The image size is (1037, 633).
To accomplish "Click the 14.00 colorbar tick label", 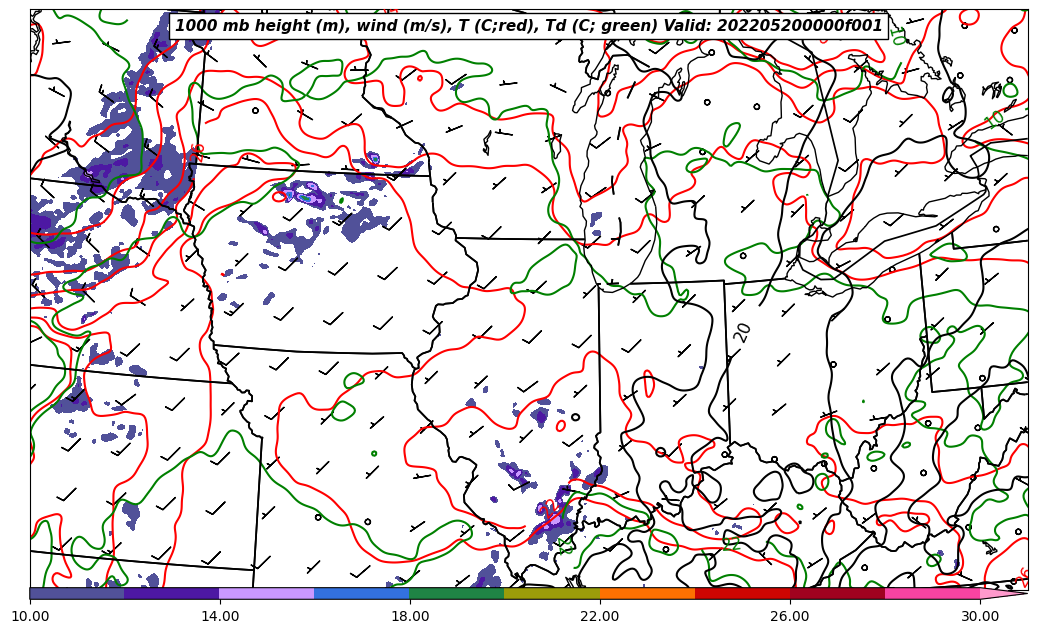I will tap(220, 616).
